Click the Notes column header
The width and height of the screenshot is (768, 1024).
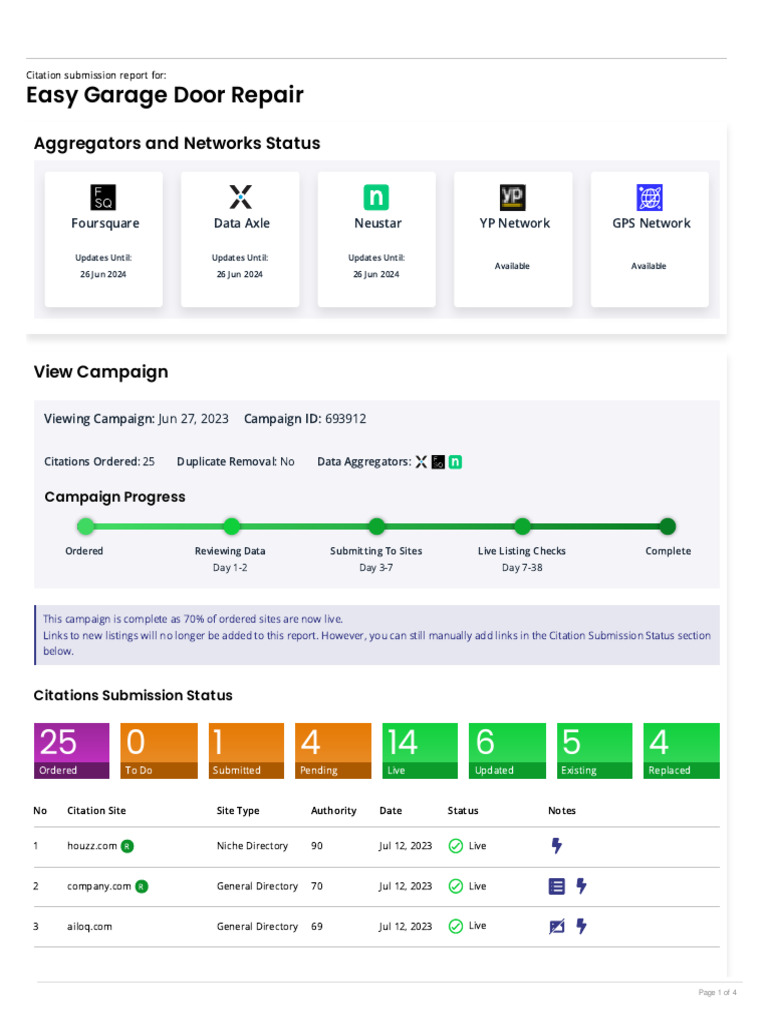(562, 810)
